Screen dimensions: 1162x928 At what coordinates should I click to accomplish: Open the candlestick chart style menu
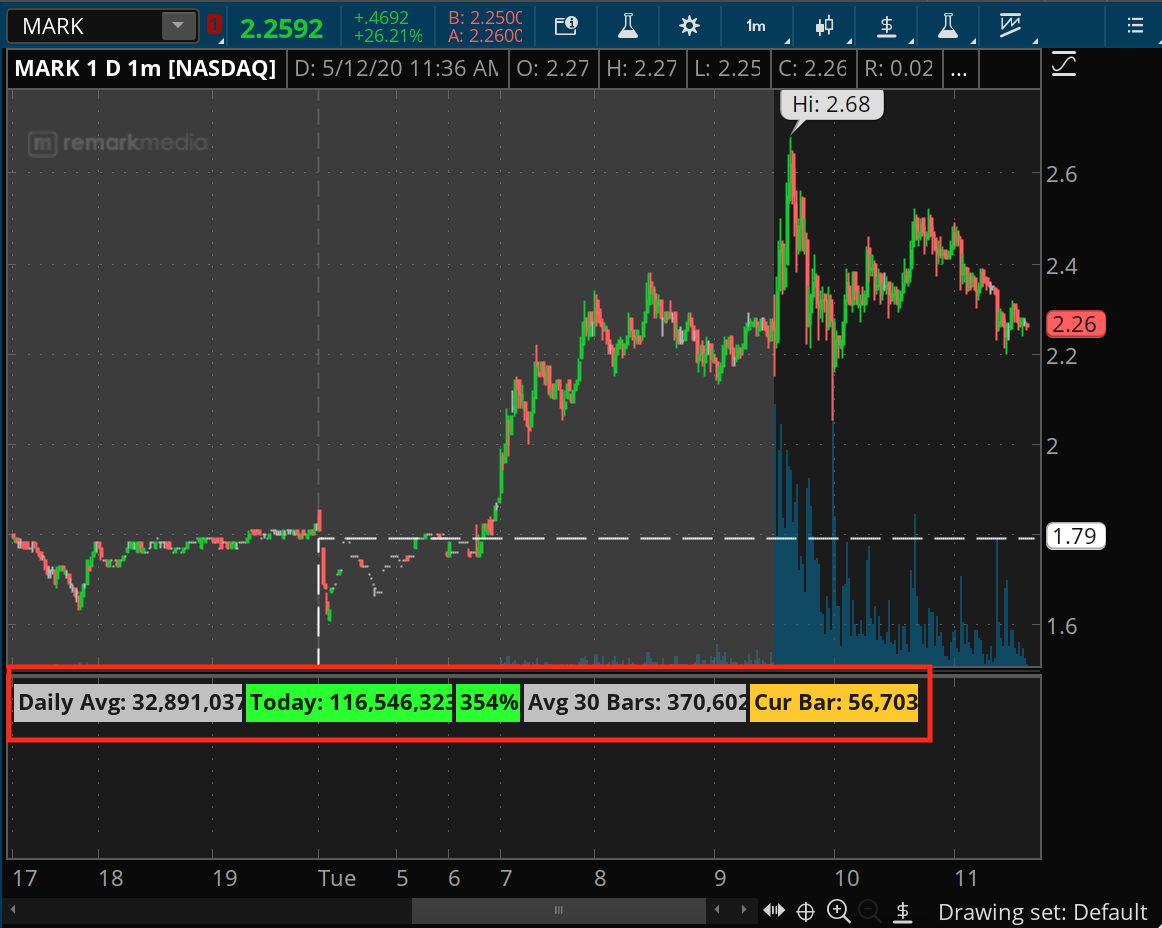point(824,26)
